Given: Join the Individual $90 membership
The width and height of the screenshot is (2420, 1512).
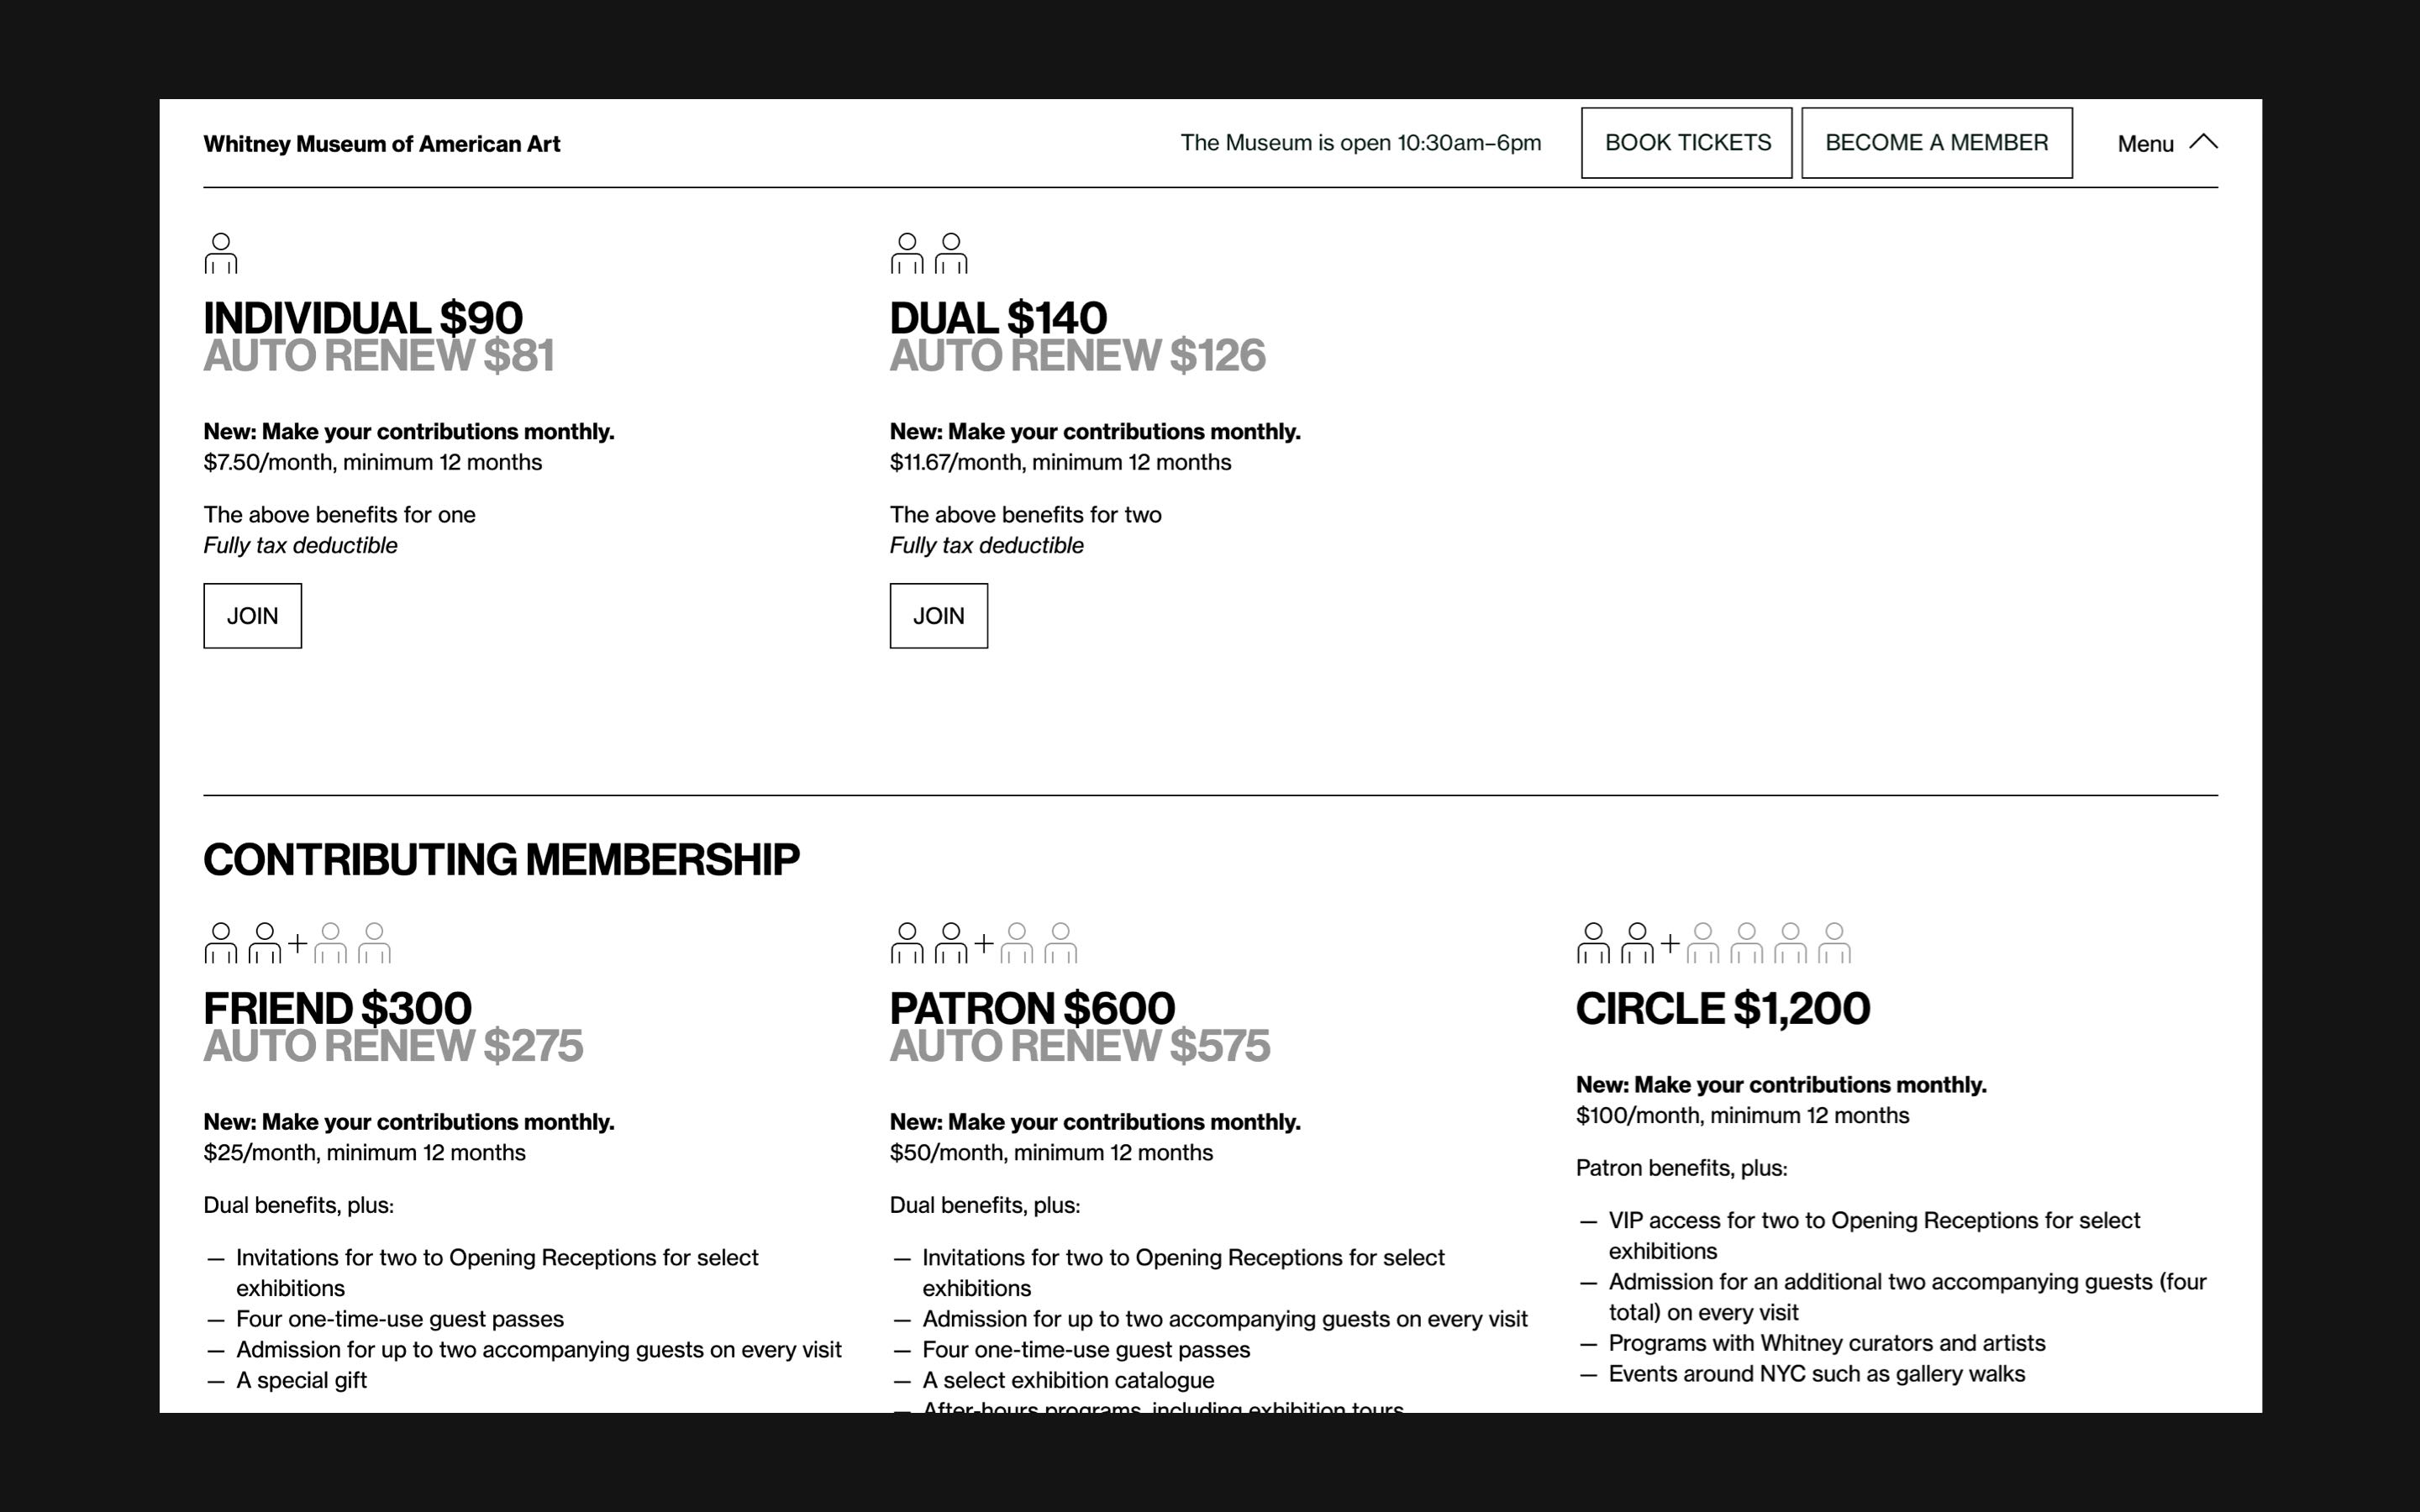Looking at the screenshot, I should [252, 616].
